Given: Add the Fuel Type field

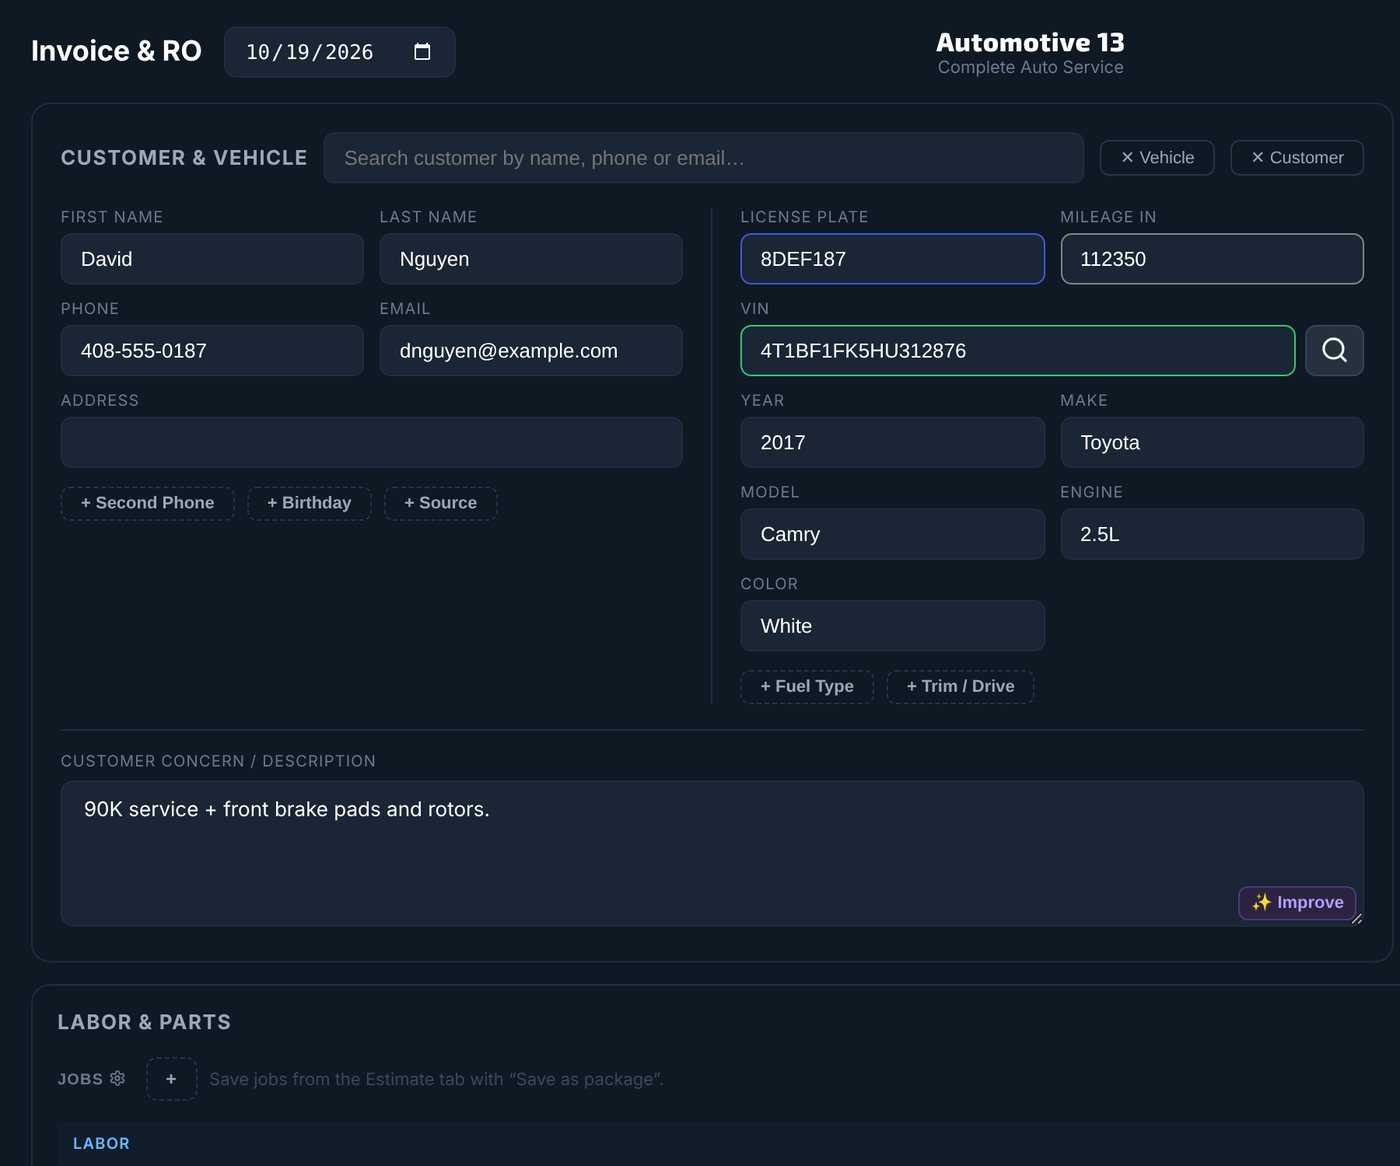Looking at the screenshot, I should (x=807, y=686).
